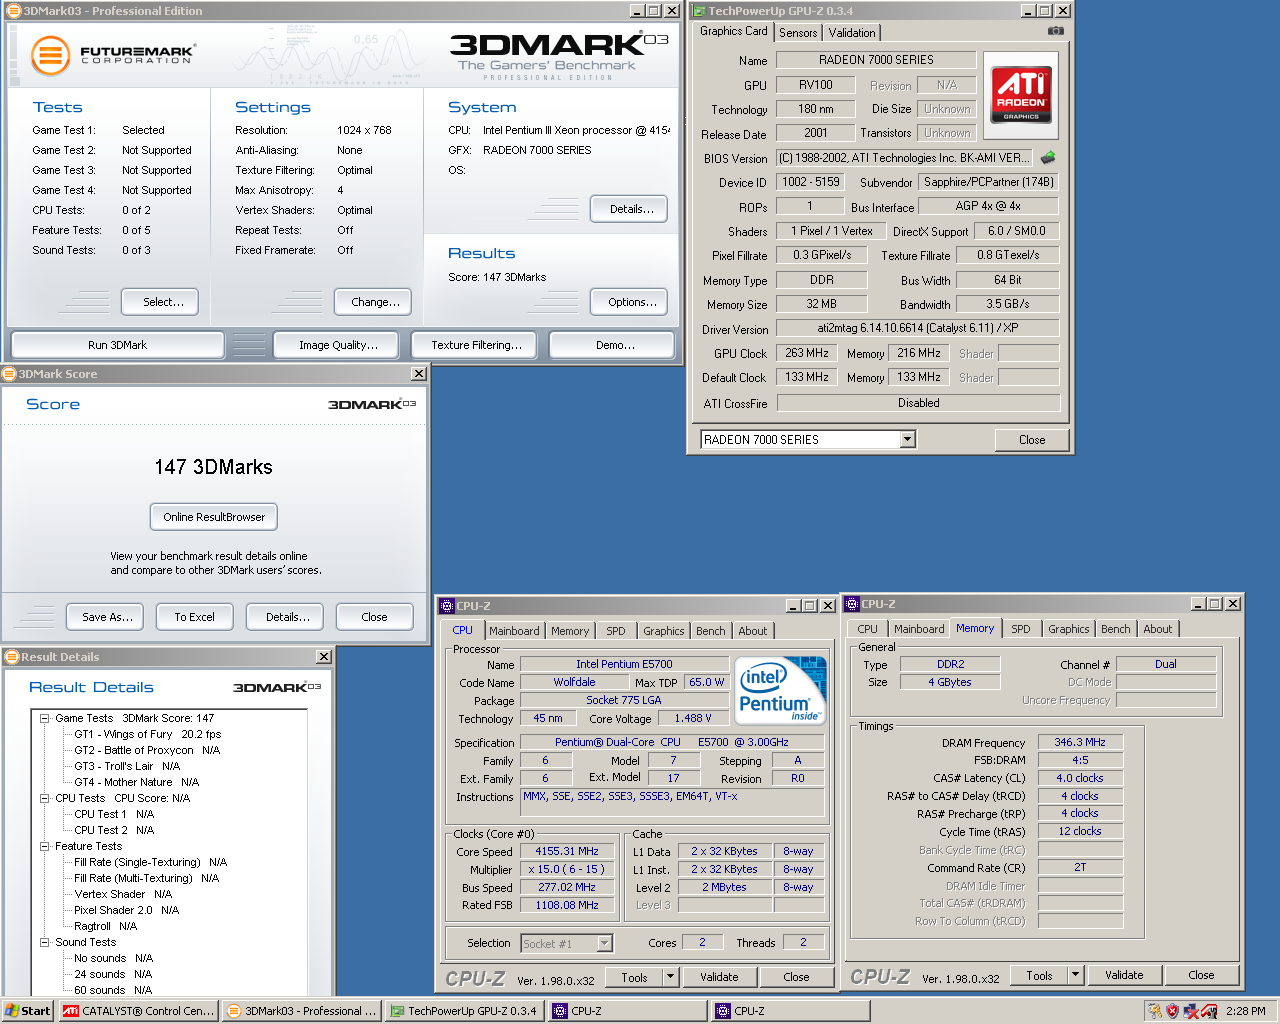Open Mainboard tab in CPU-Z processor window

[x=514, y=631]
